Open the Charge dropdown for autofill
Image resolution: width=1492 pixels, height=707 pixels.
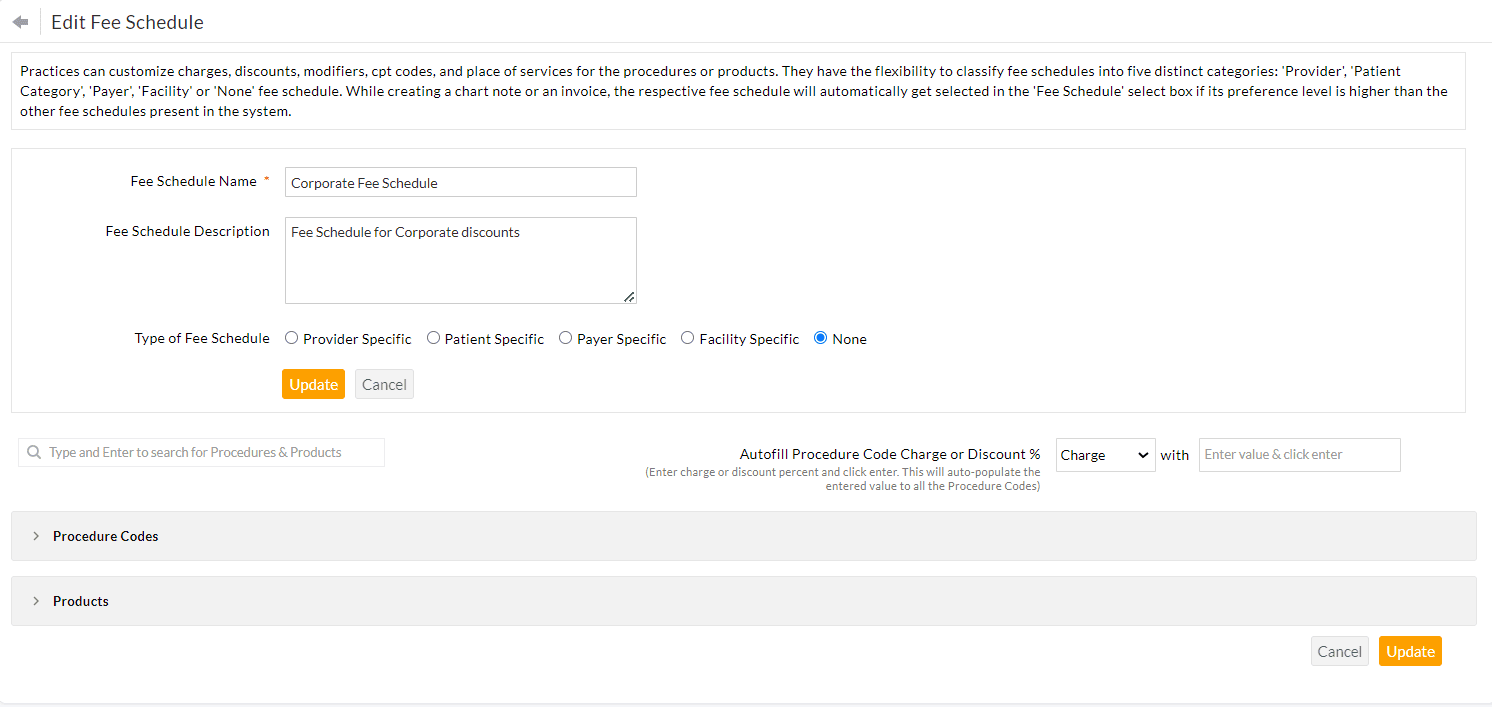tap(1105, 455)
